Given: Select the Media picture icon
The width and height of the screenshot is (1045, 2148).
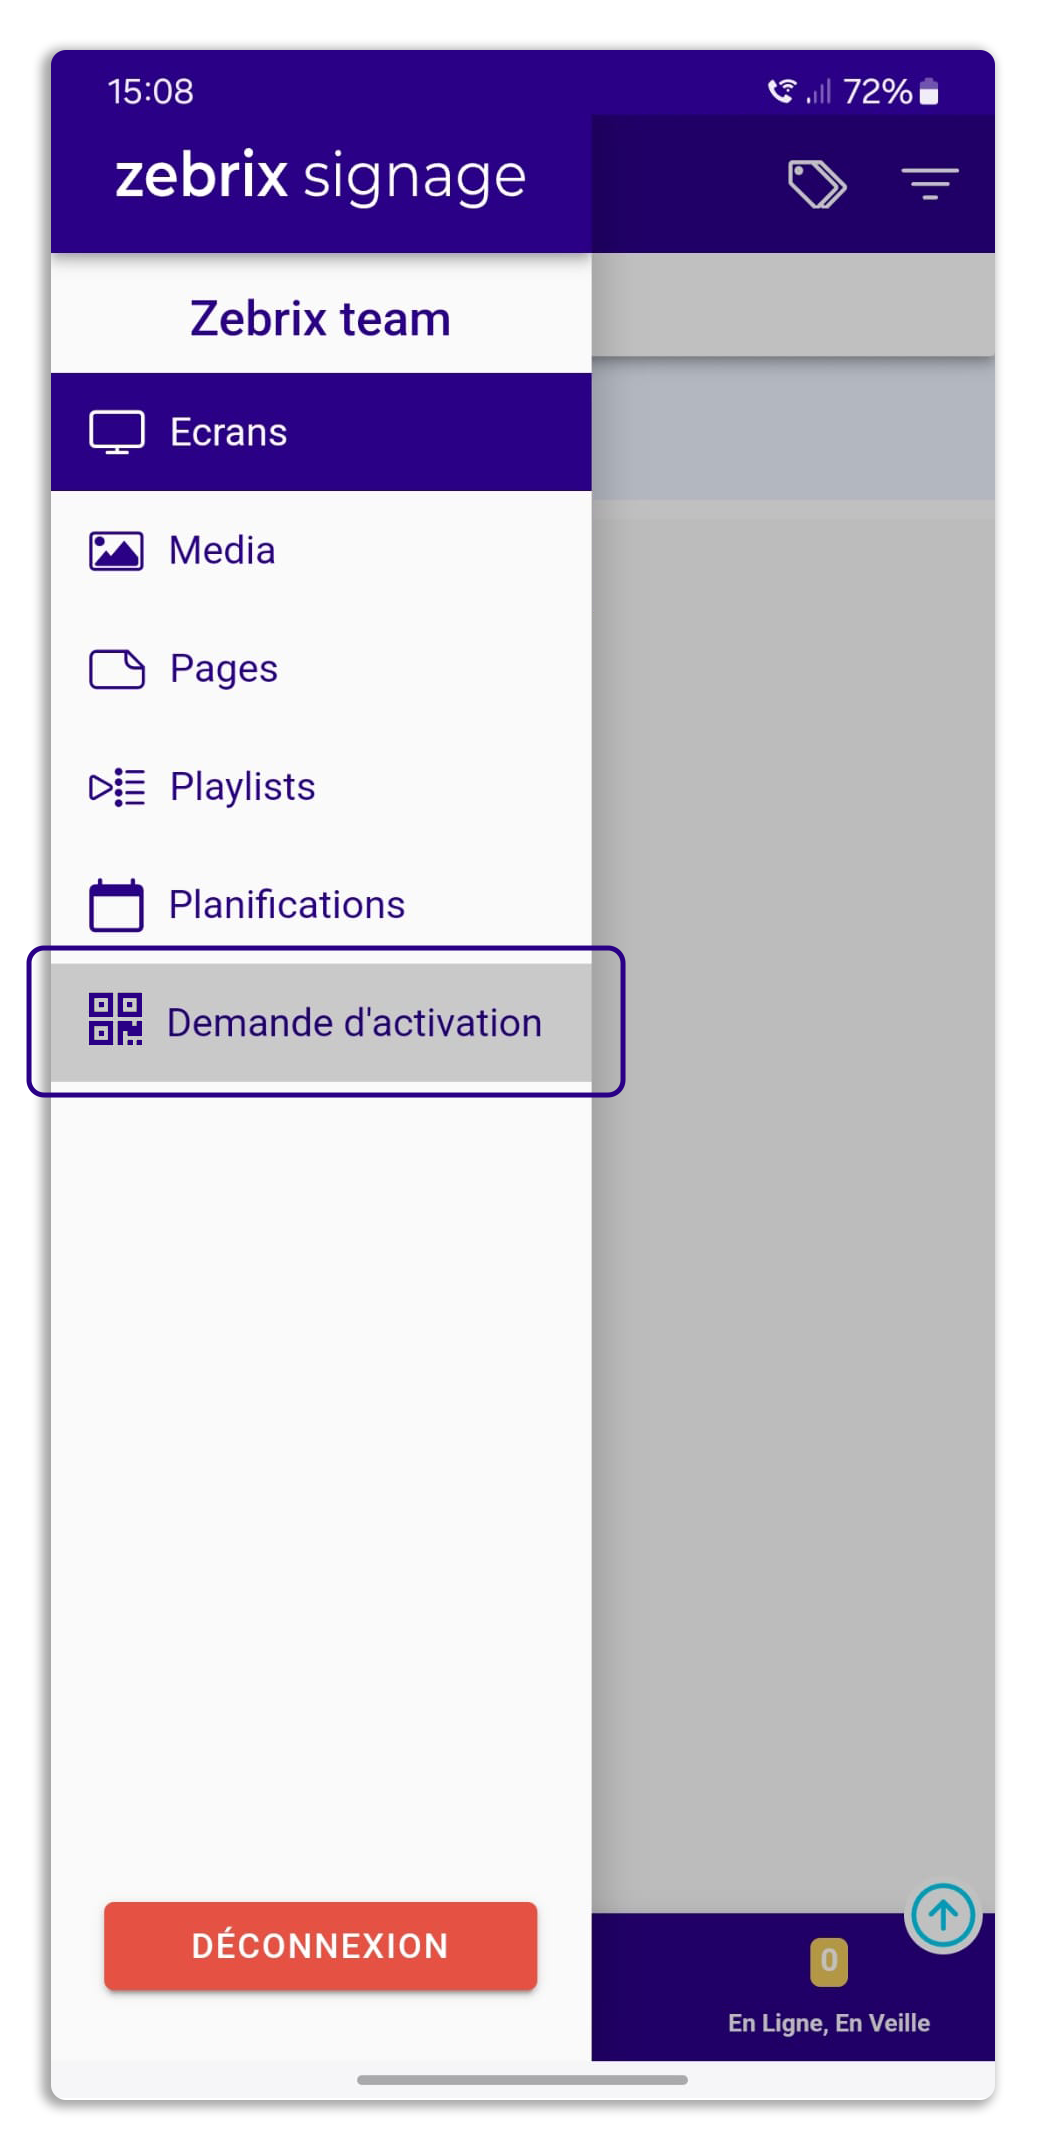Looking at the screenshot, I should tap(116, 551).
